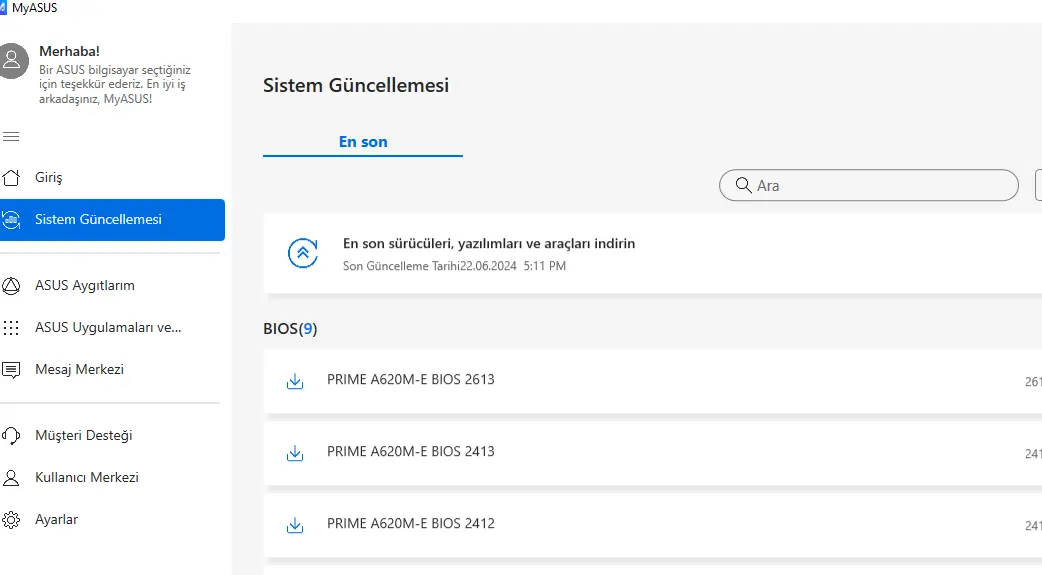The width and height of the screenshot is (1042, 575).
Task: Download PRIME A620M-E BIOS 2413
Action: [x=294, y=453]
